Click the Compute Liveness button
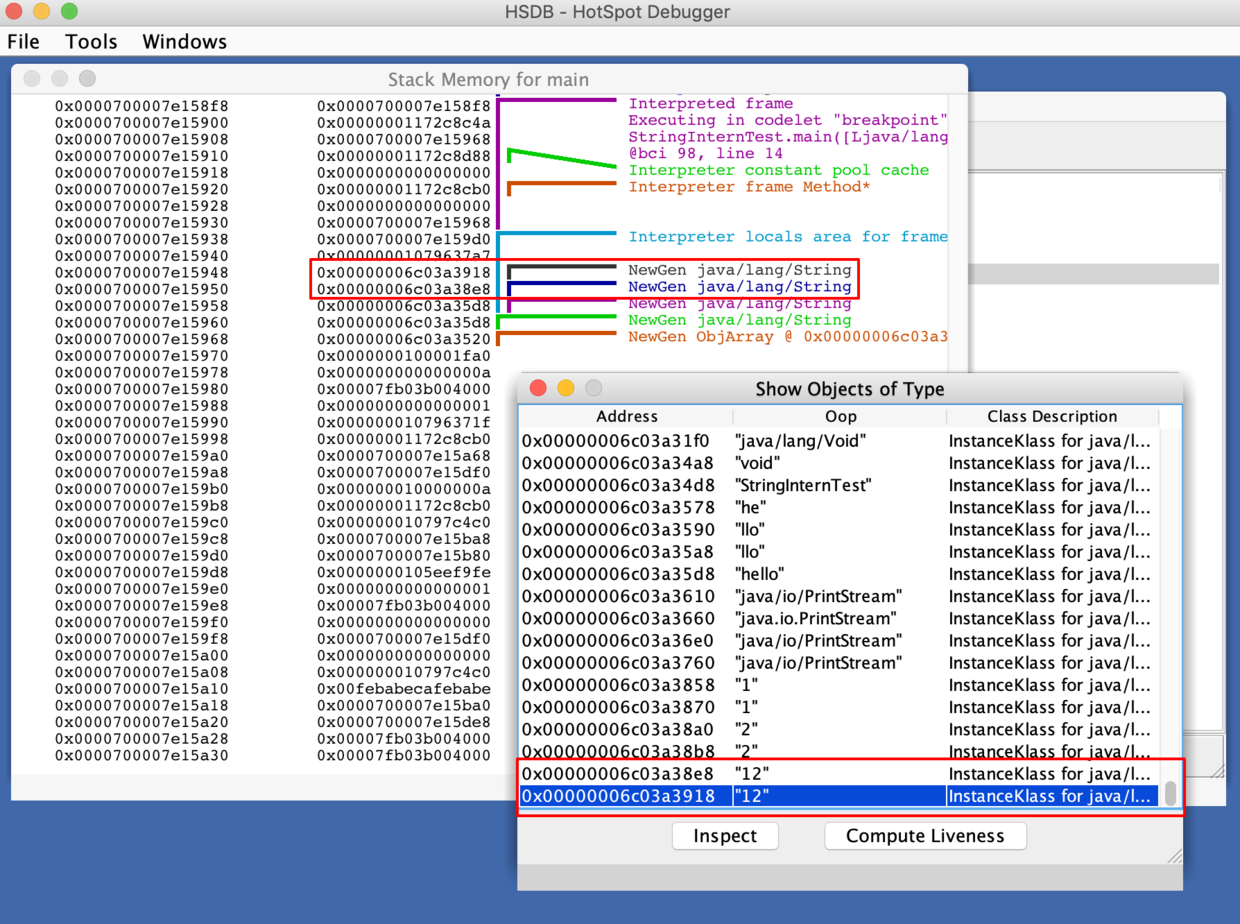The image size is (1240, 924). (x=925, y=836)
